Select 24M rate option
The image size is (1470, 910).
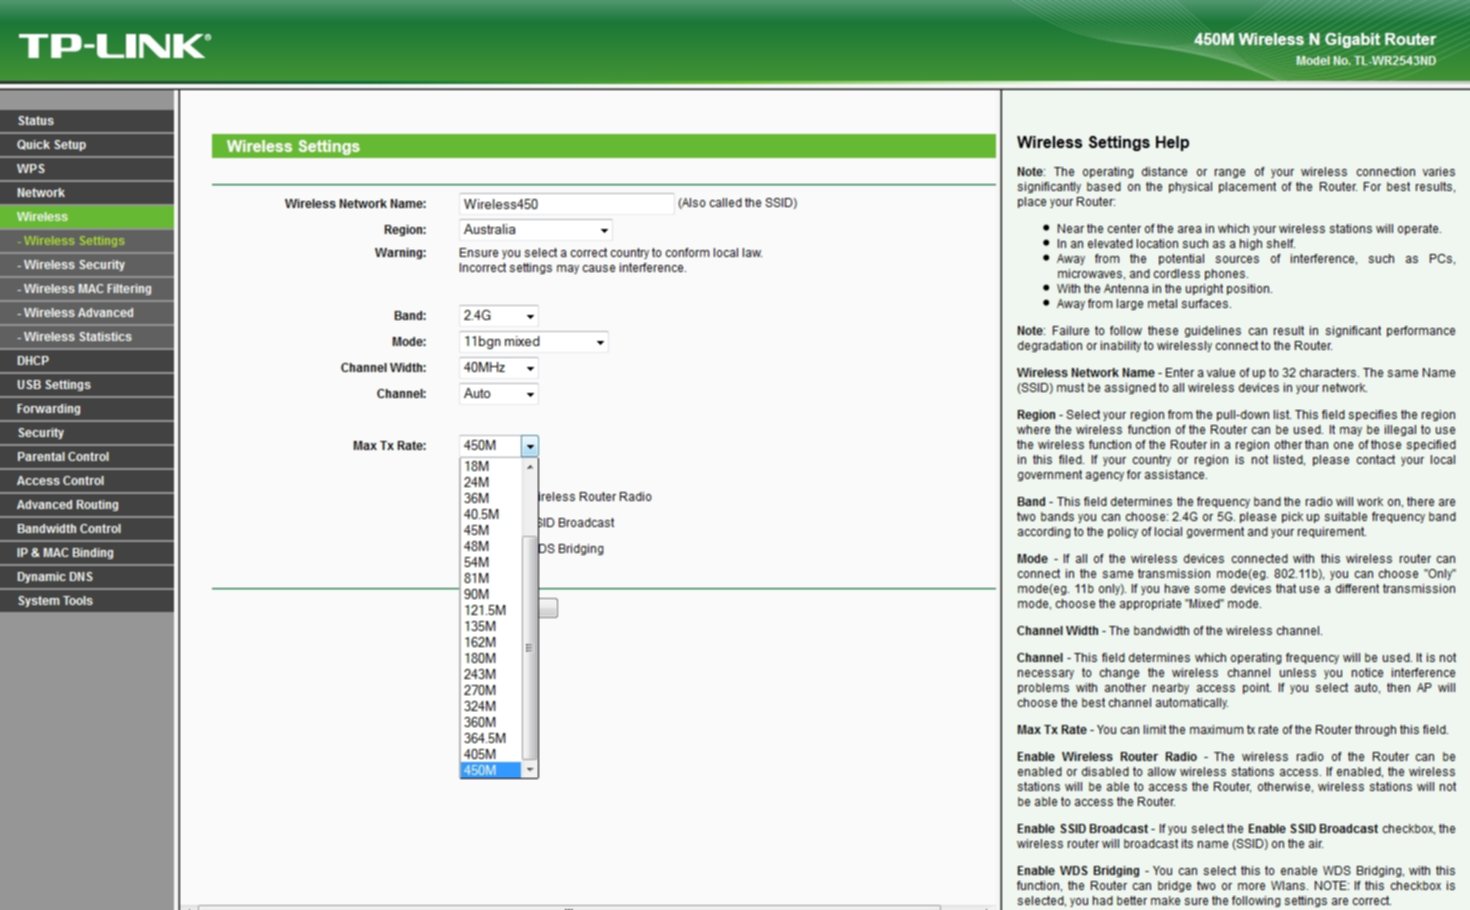pyautogui.click(x=491, y=482)
